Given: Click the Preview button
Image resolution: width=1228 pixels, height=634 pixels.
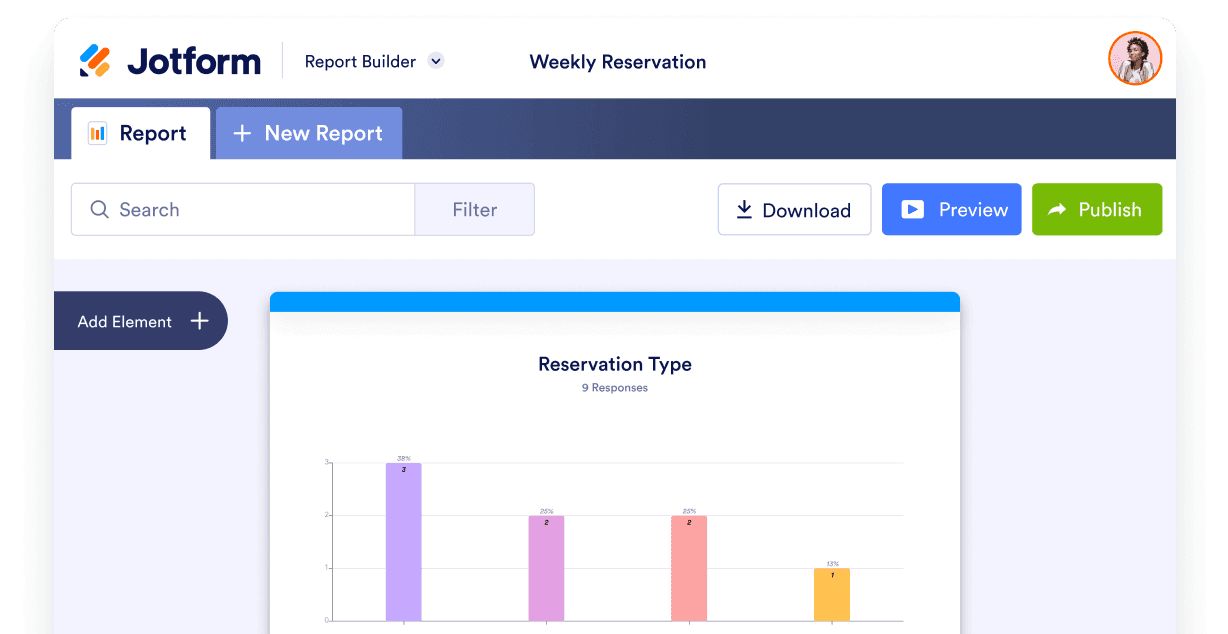Looking at the screenshot, I should pos(951,209).
